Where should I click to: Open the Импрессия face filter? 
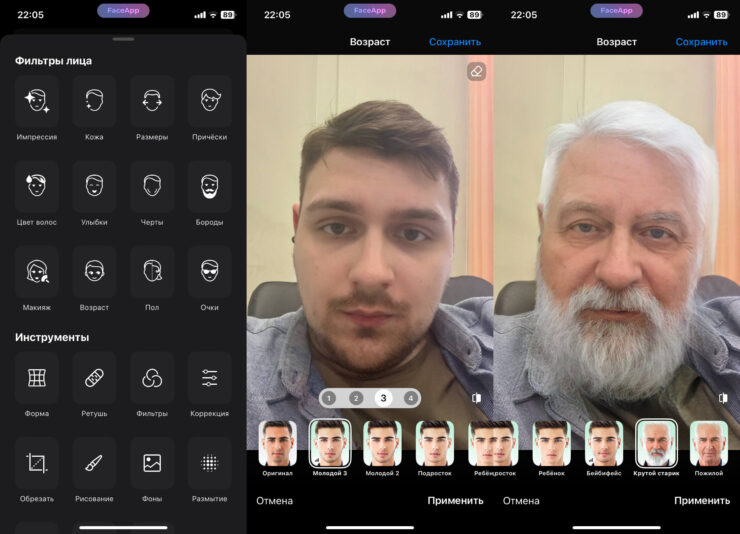(37, 102)
